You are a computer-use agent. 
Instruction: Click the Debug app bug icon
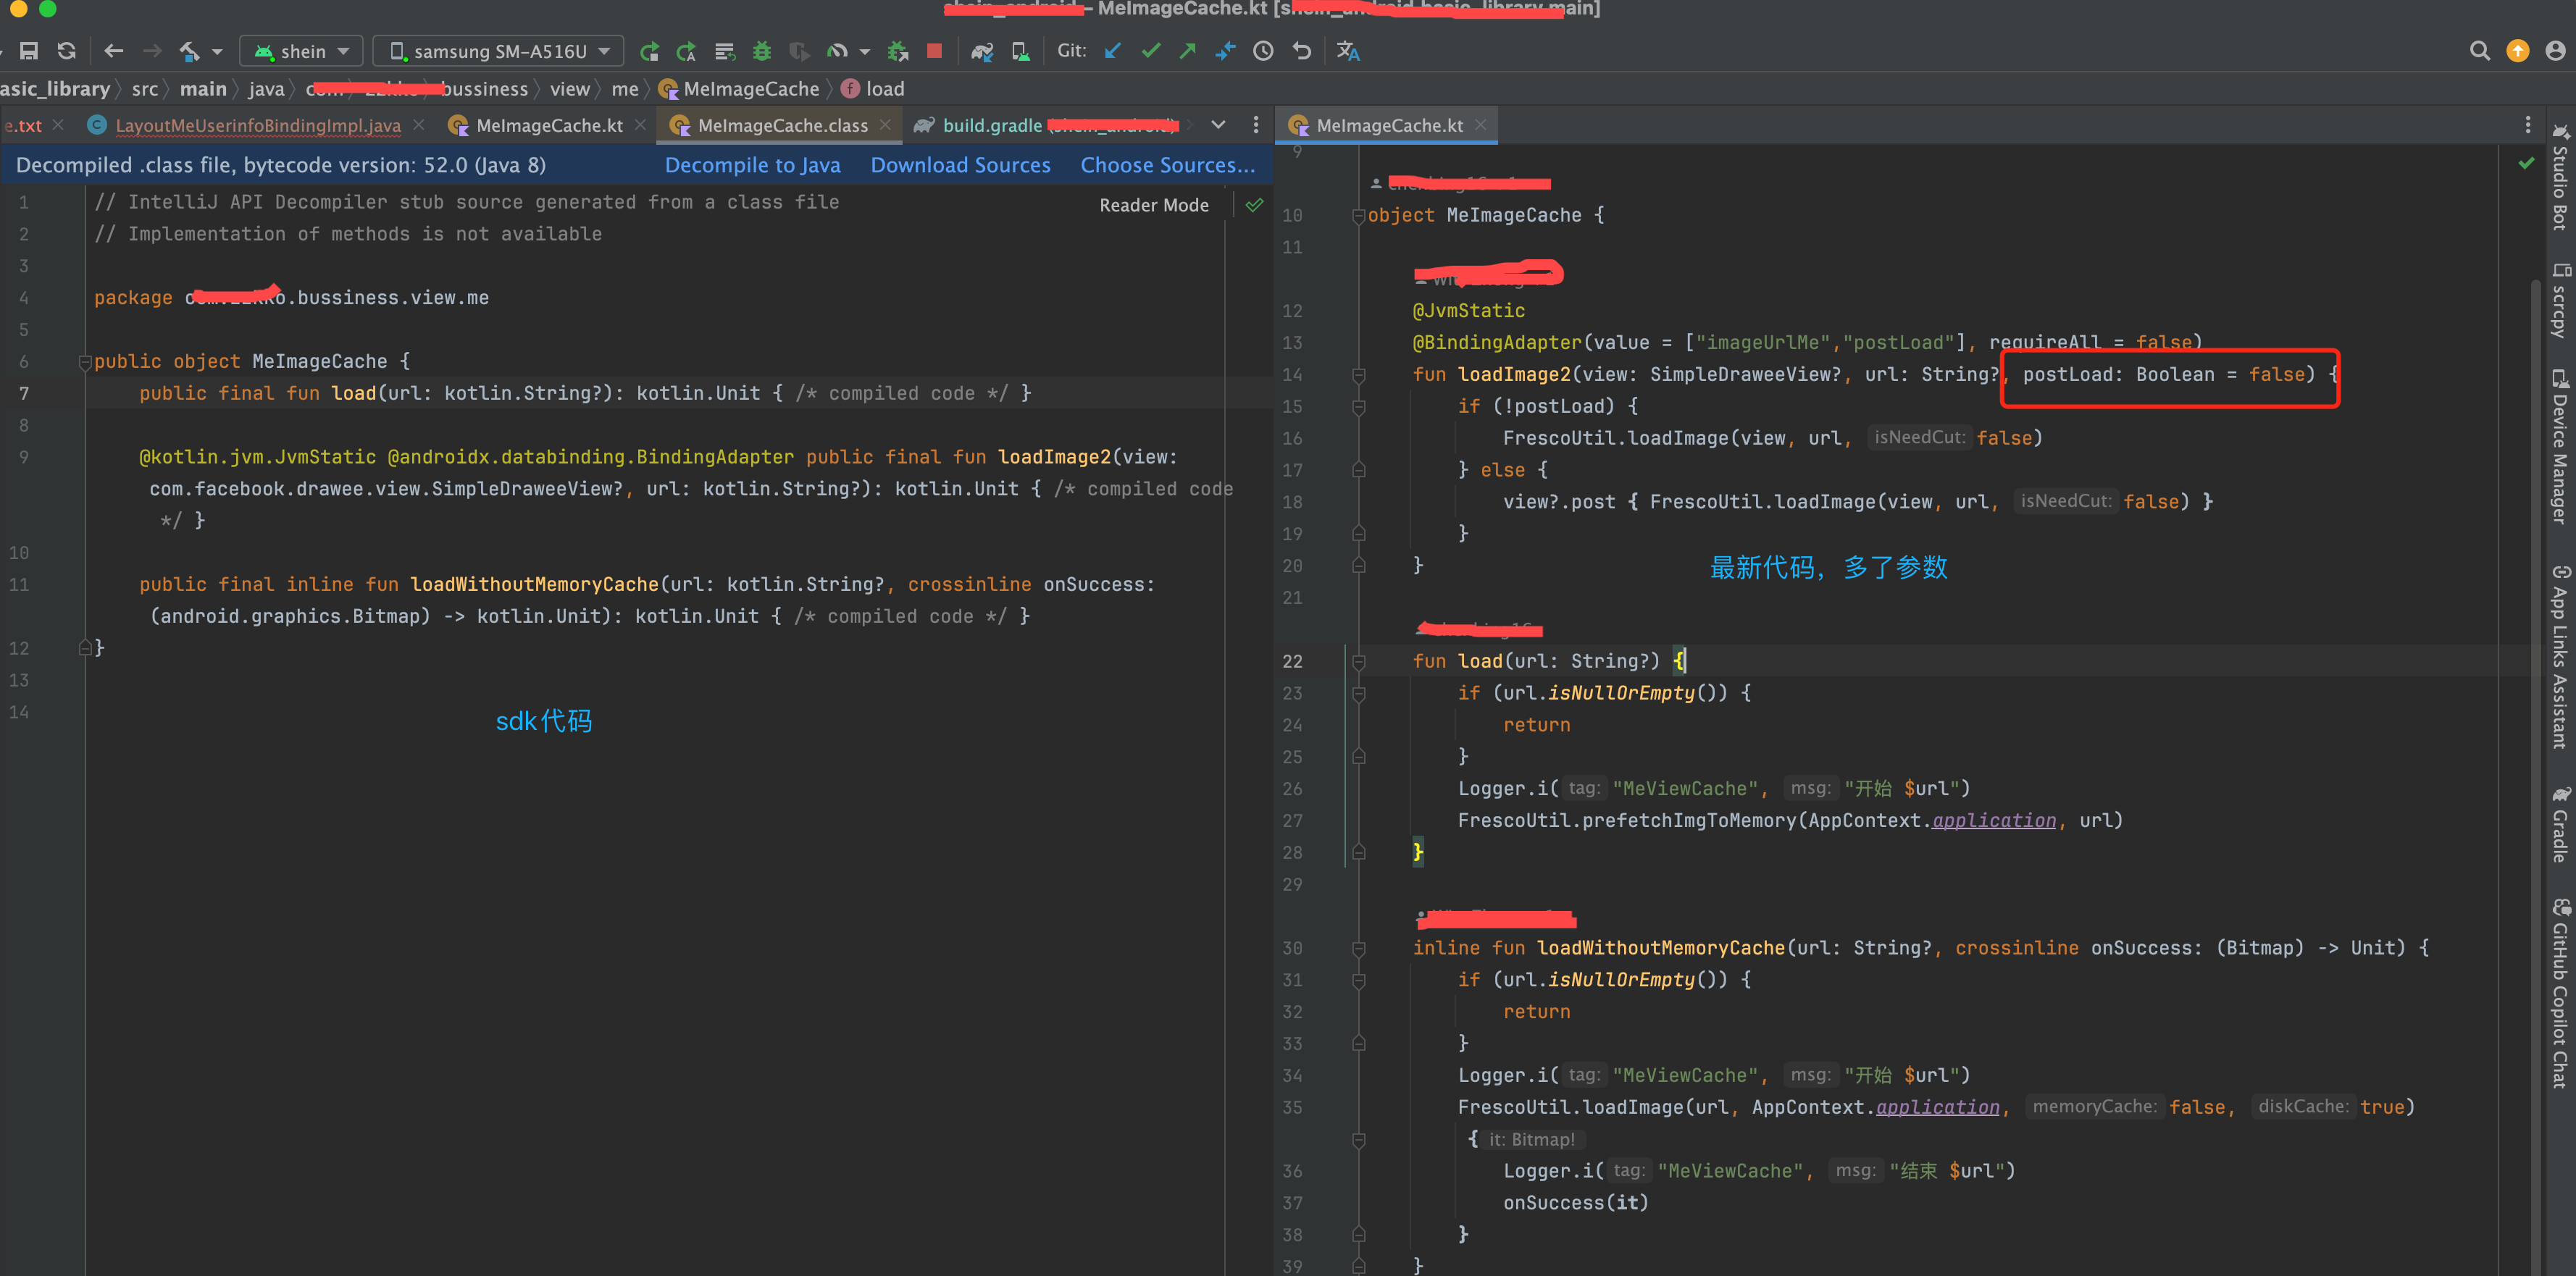(x=762, y=51)
